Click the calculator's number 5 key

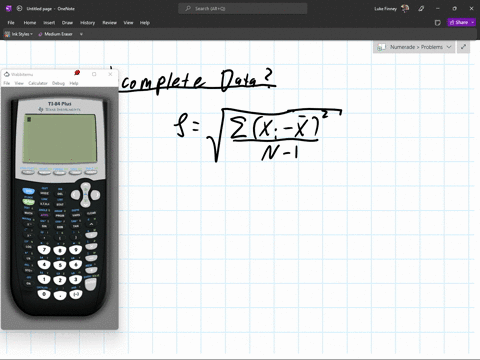pyautogui.click(x=60, y=265)
